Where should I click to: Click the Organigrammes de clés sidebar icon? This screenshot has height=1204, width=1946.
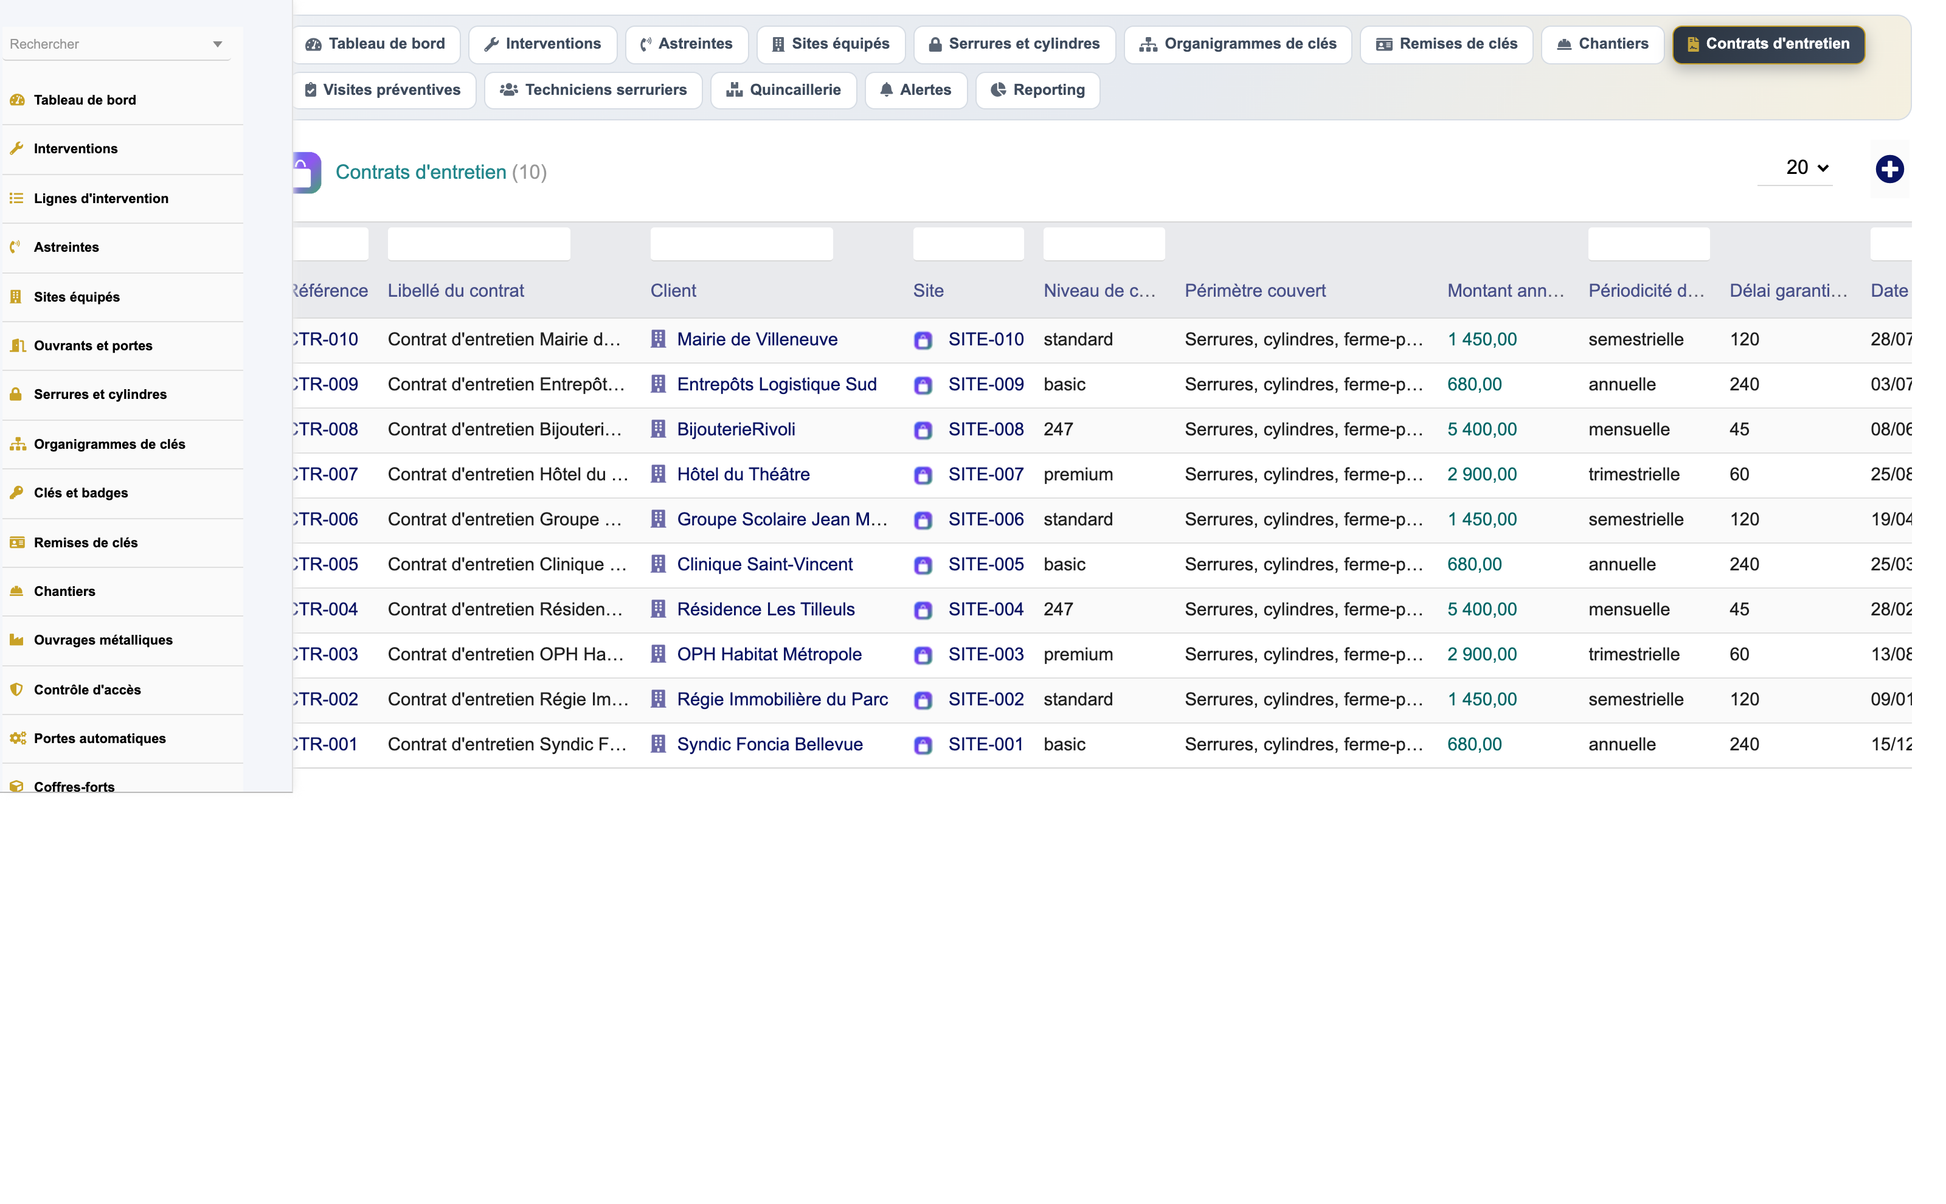pos(17,444)
